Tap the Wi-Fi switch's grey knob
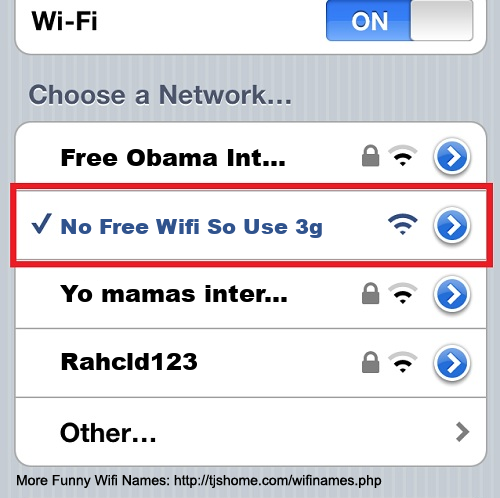500x498 pixels. (442, 20)
